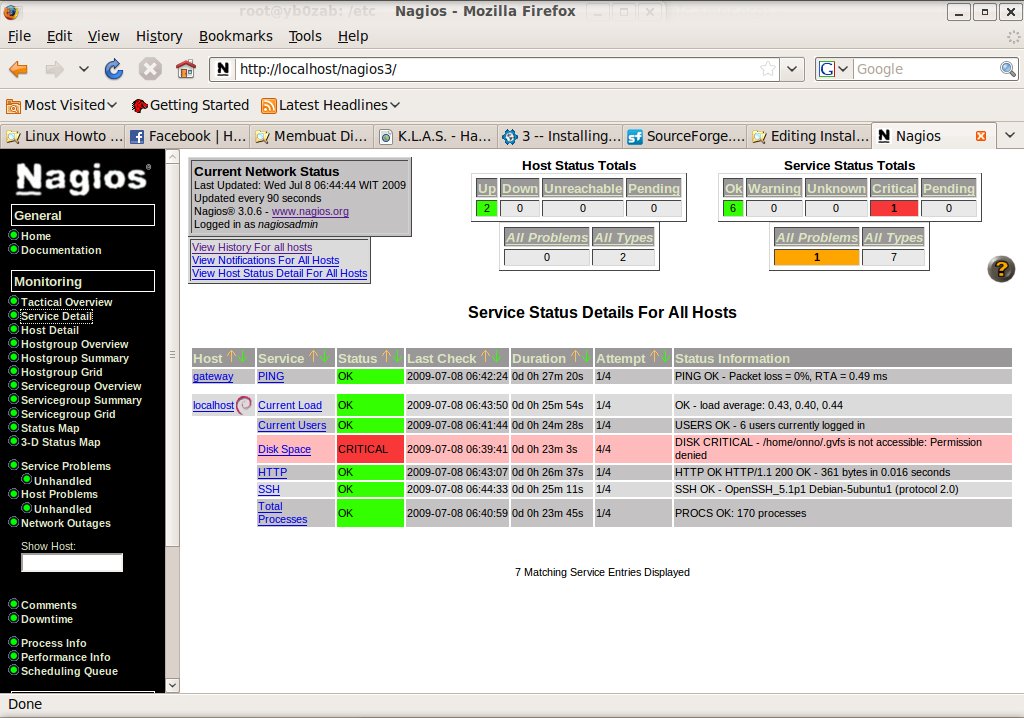The width and height of the screenshot is (1024, 718).
Task: Open the Most Visited bookmarks dropdown
Action: pos(62,105)
